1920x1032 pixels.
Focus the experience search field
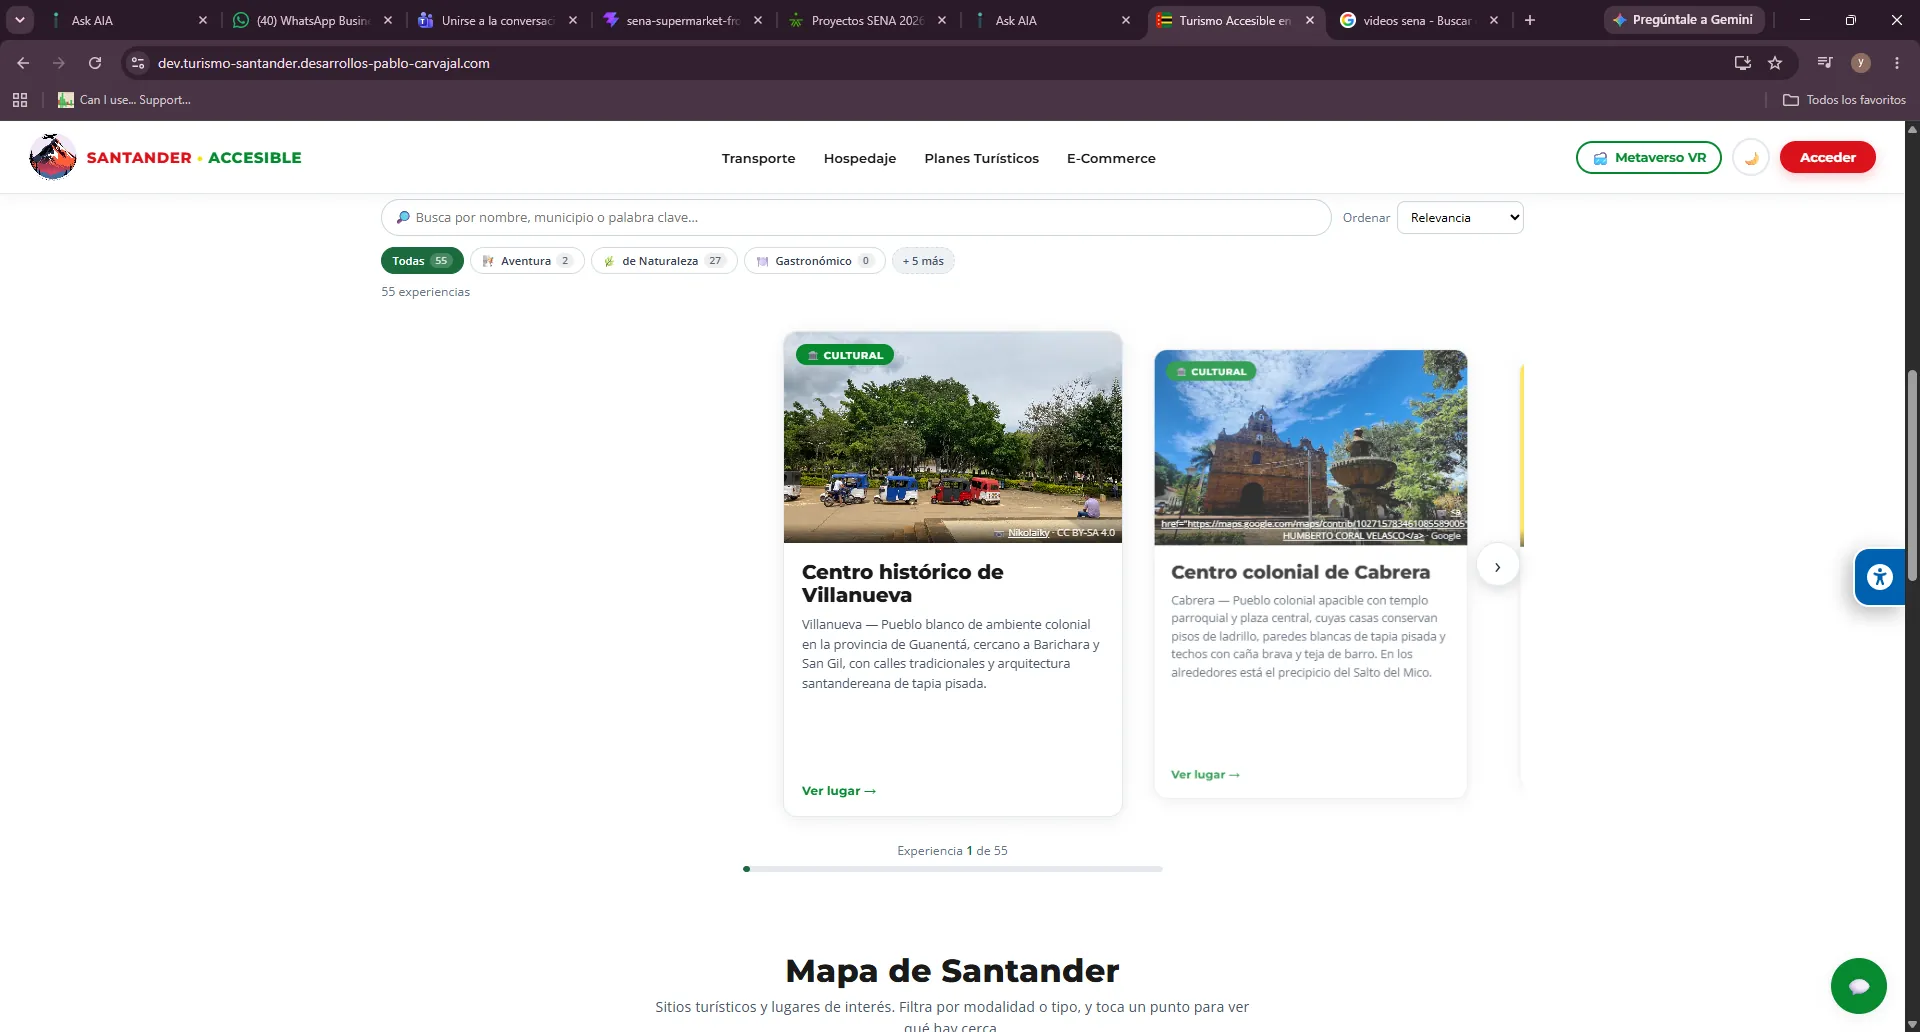[x=856, y=218]
